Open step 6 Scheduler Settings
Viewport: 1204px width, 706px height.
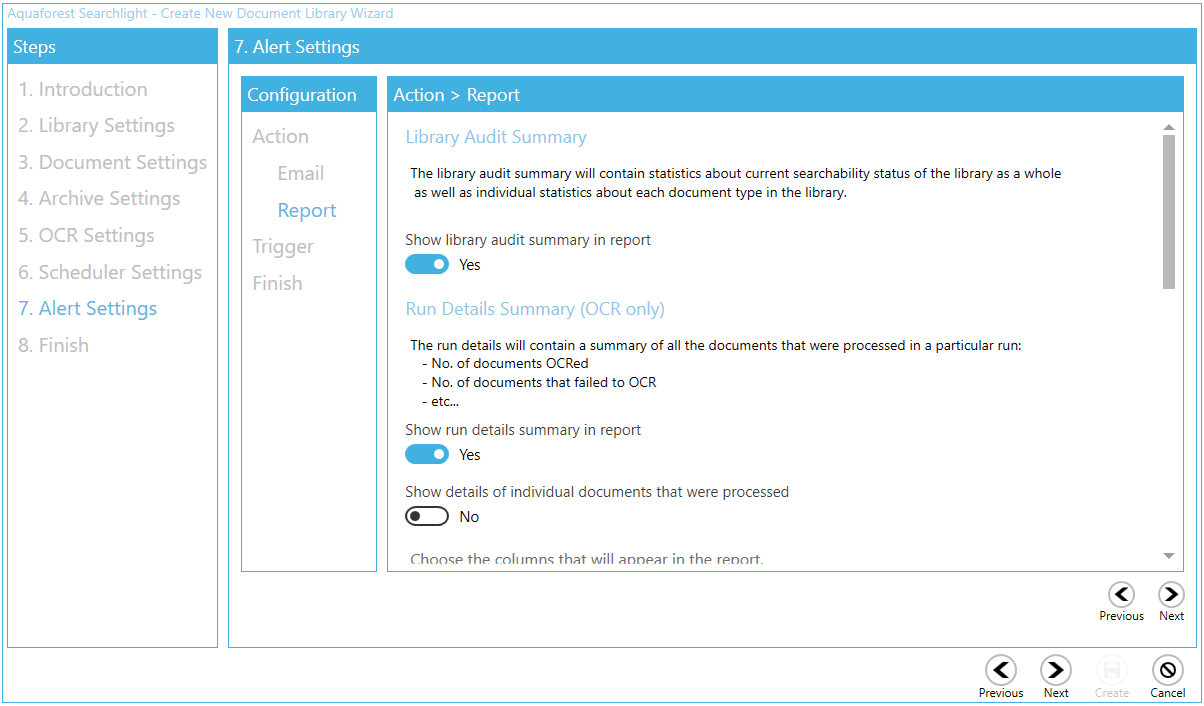(110, 272)
